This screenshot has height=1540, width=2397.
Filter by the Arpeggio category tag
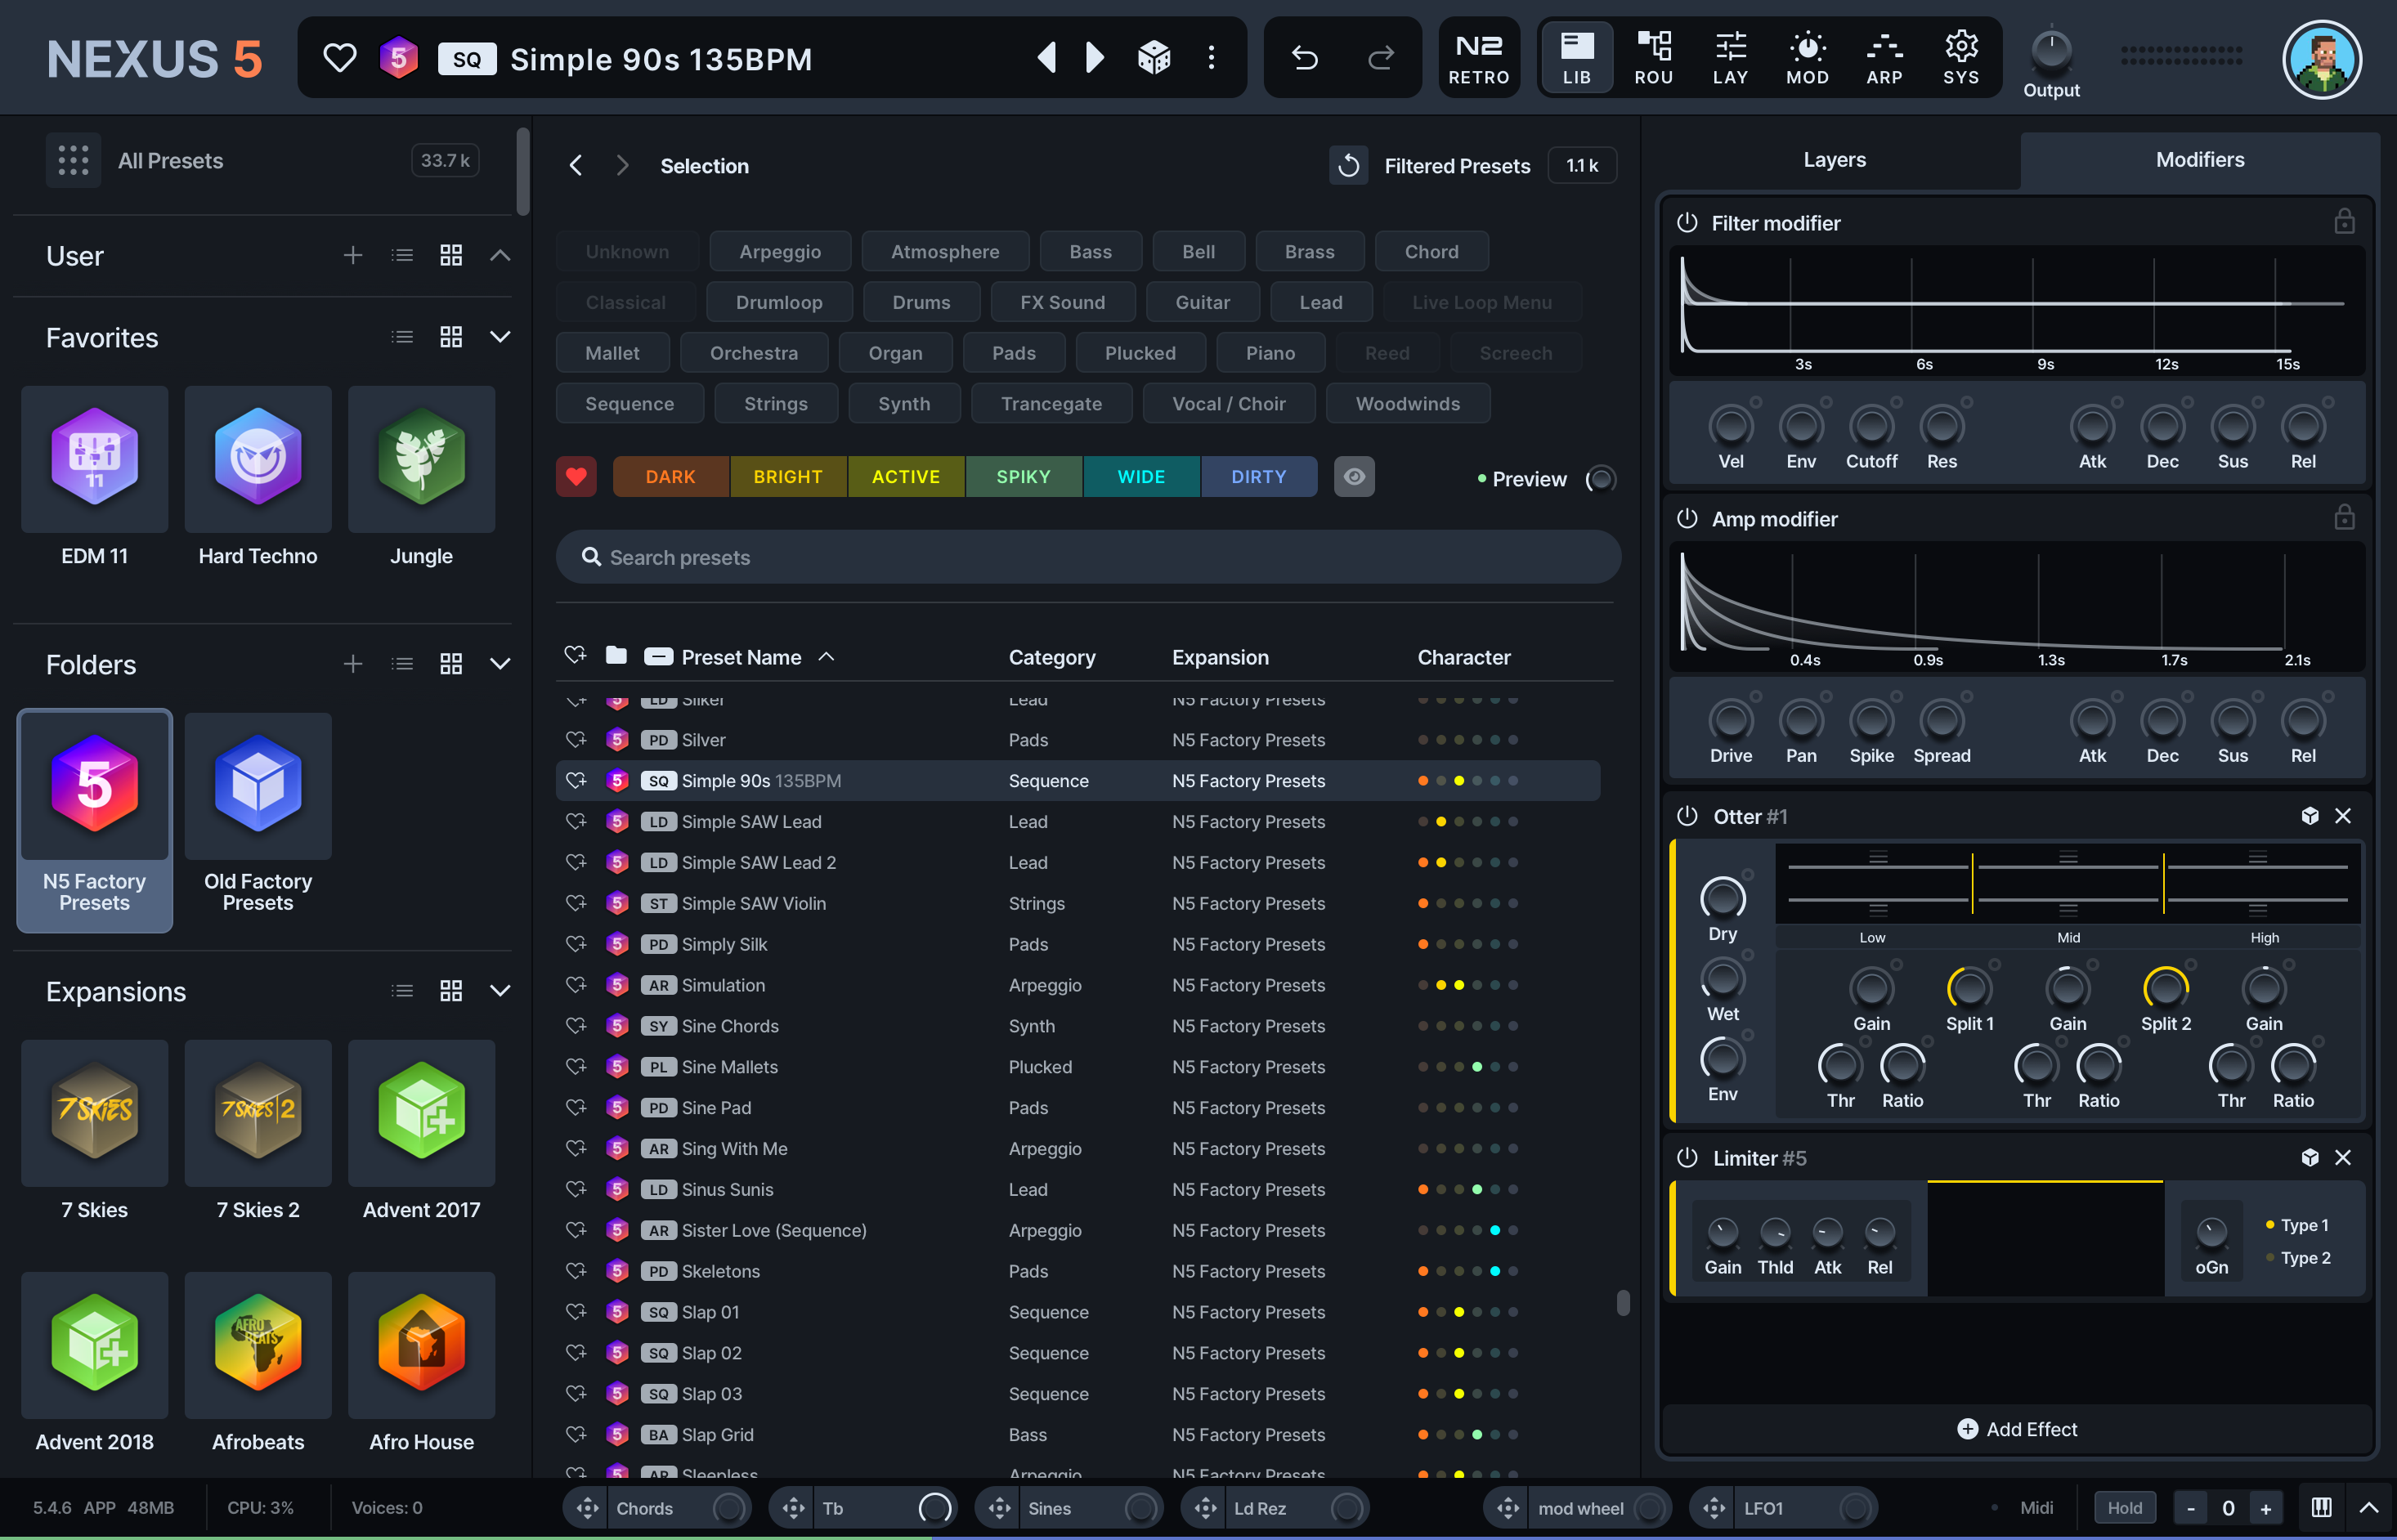[780, 252]
